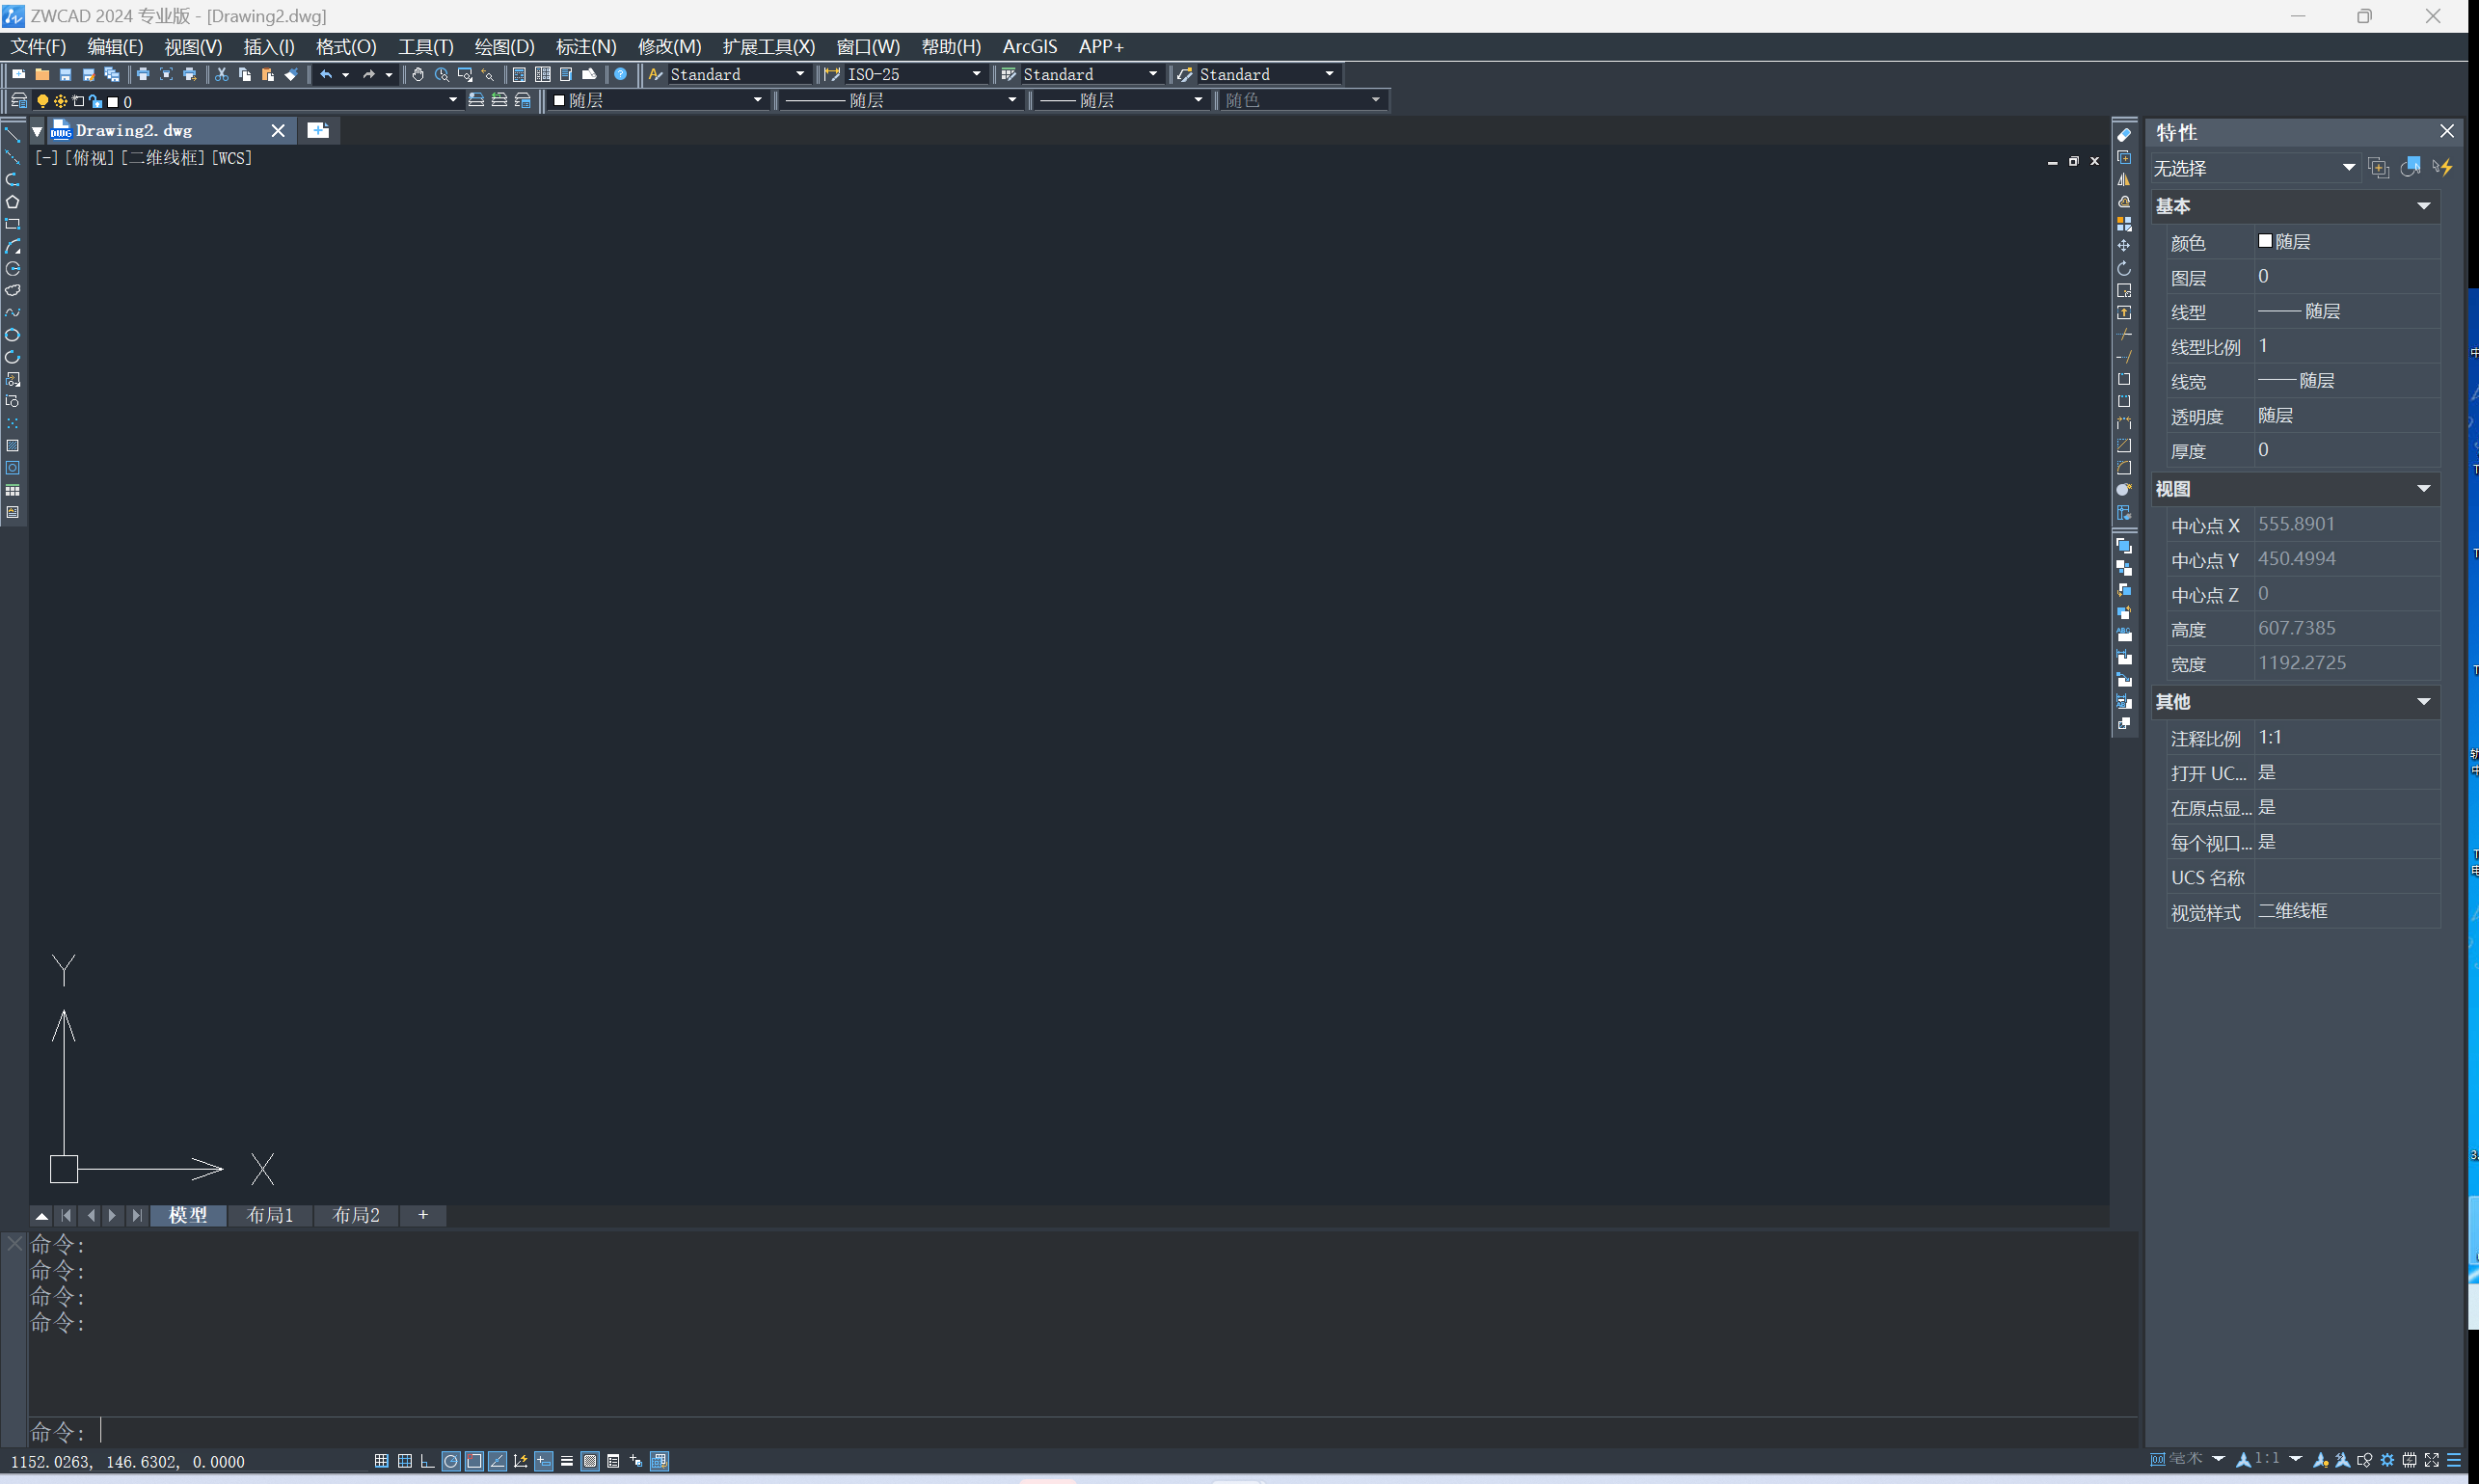Add a new layout with plus button
This screenshot has width=2479, height=1484.
coord(423,1215)
